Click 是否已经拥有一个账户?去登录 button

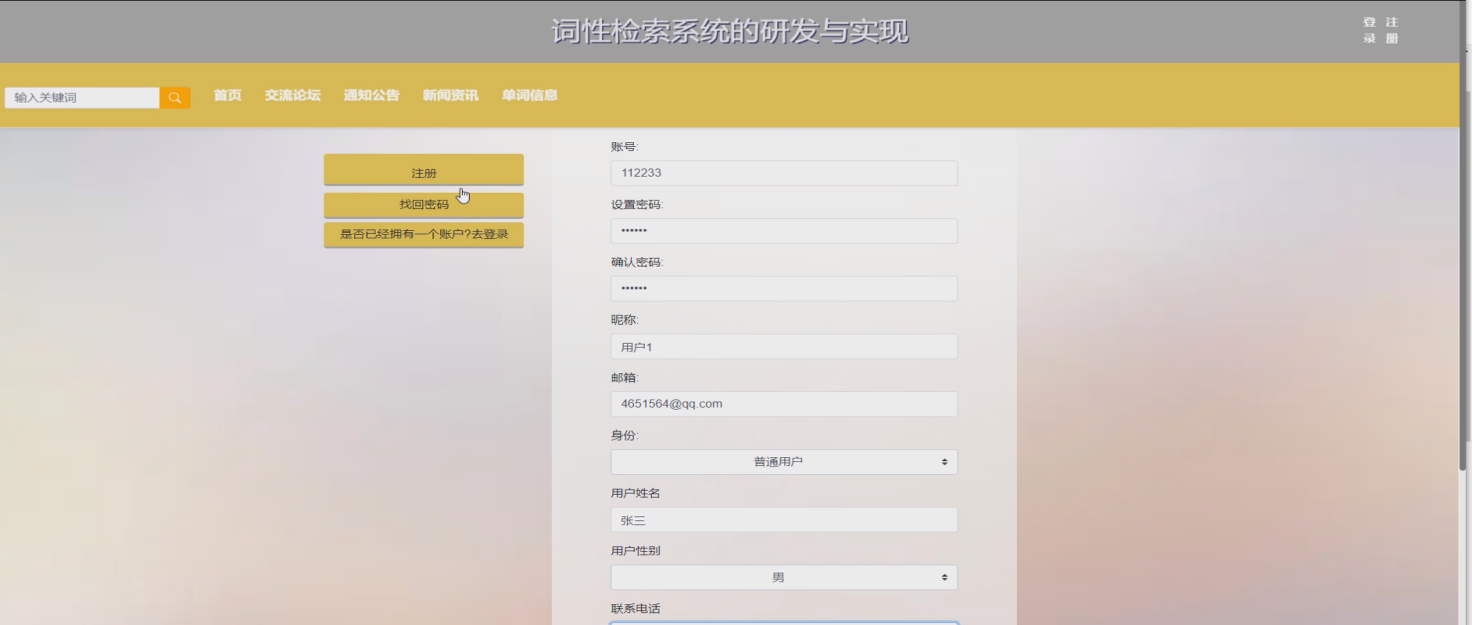pos(424,235)
